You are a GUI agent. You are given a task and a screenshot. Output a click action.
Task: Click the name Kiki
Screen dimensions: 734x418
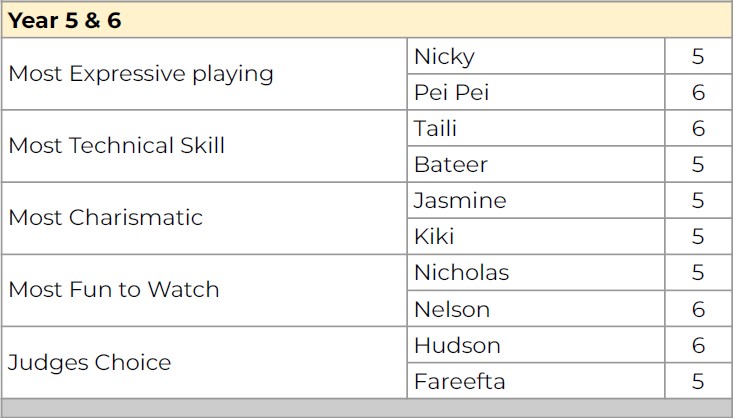click(x=434, y=236)
